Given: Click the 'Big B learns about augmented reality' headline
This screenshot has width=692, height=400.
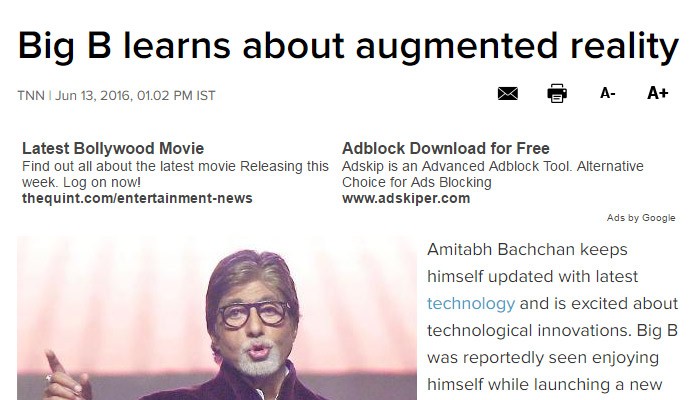Looking at the screenshot, I should tap(348, 46).
